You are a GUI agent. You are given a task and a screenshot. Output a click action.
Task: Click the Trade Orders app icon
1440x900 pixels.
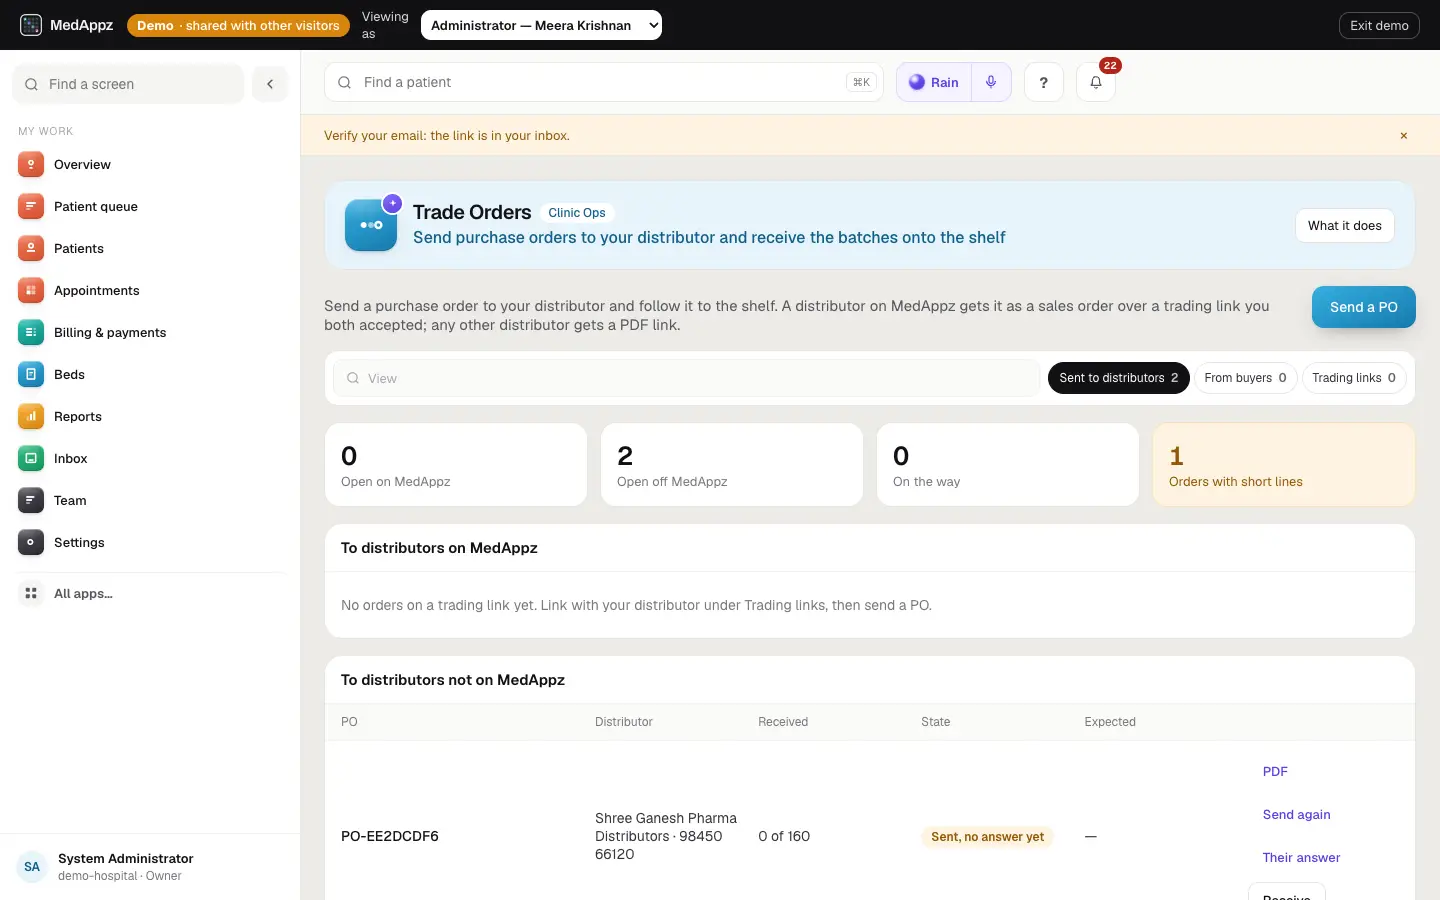[371, 225]
